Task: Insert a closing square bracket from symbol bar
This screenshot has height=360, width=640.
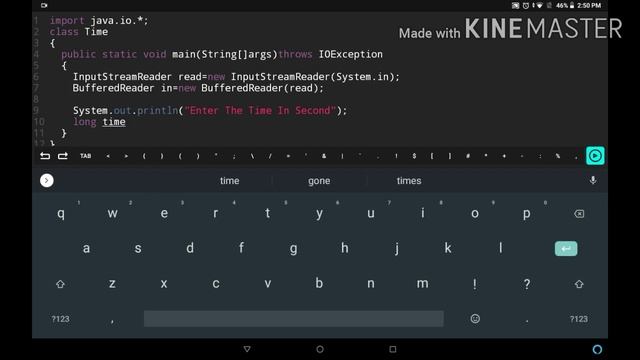Action: click(450, 156)
